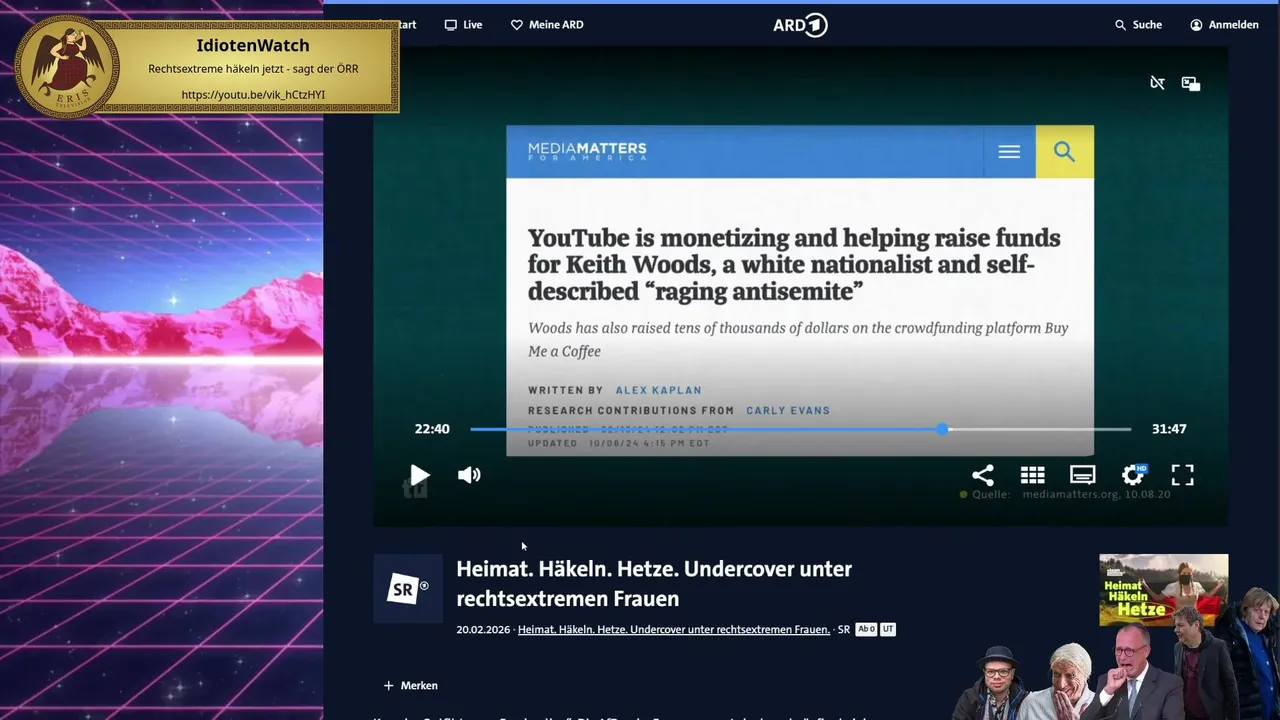Click the monitor icon beside Live
Screen dimensions: 1280x720
[451, 24]
